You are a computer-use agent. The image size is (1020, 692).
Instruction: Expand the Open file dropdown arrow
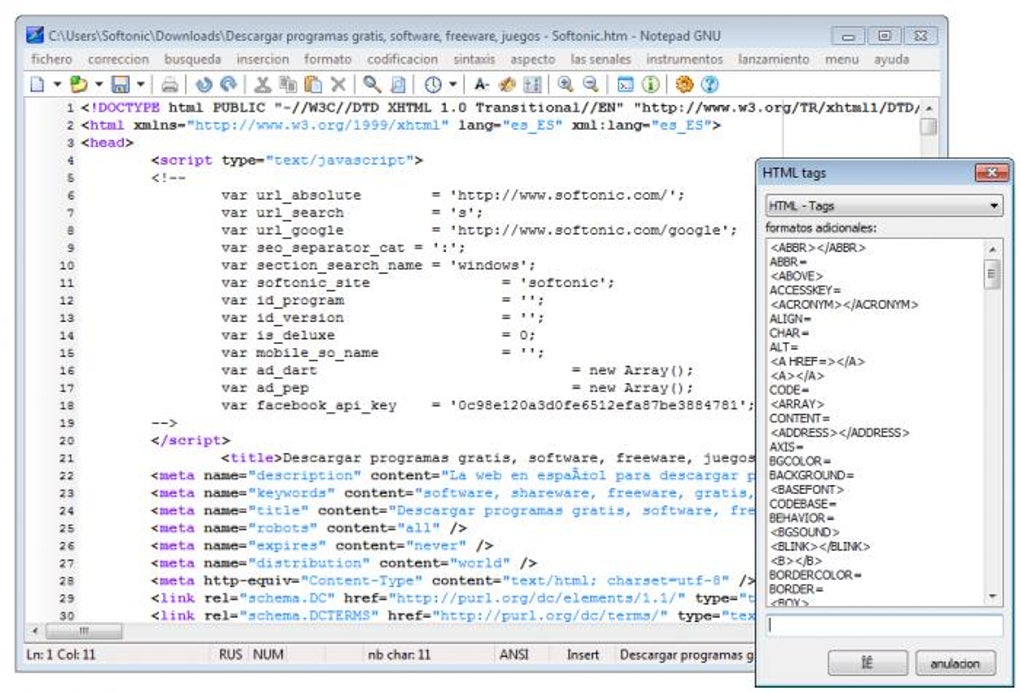[x=99, y=85]
